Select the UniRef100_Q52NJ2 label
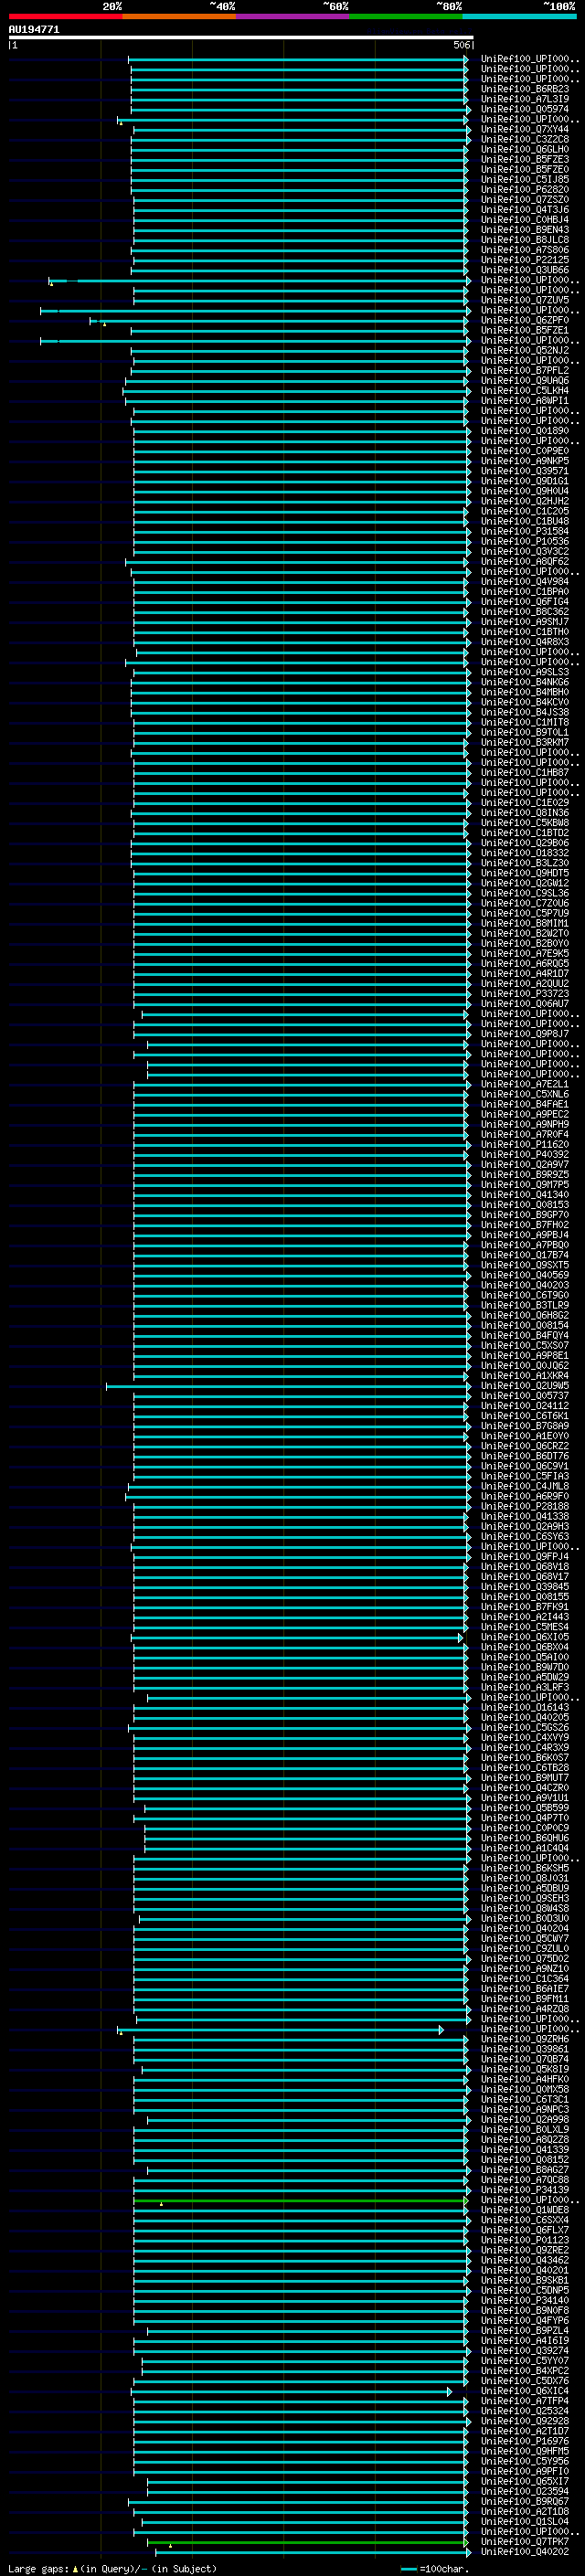The image size is (585, 2576). [x=525, y=351]
